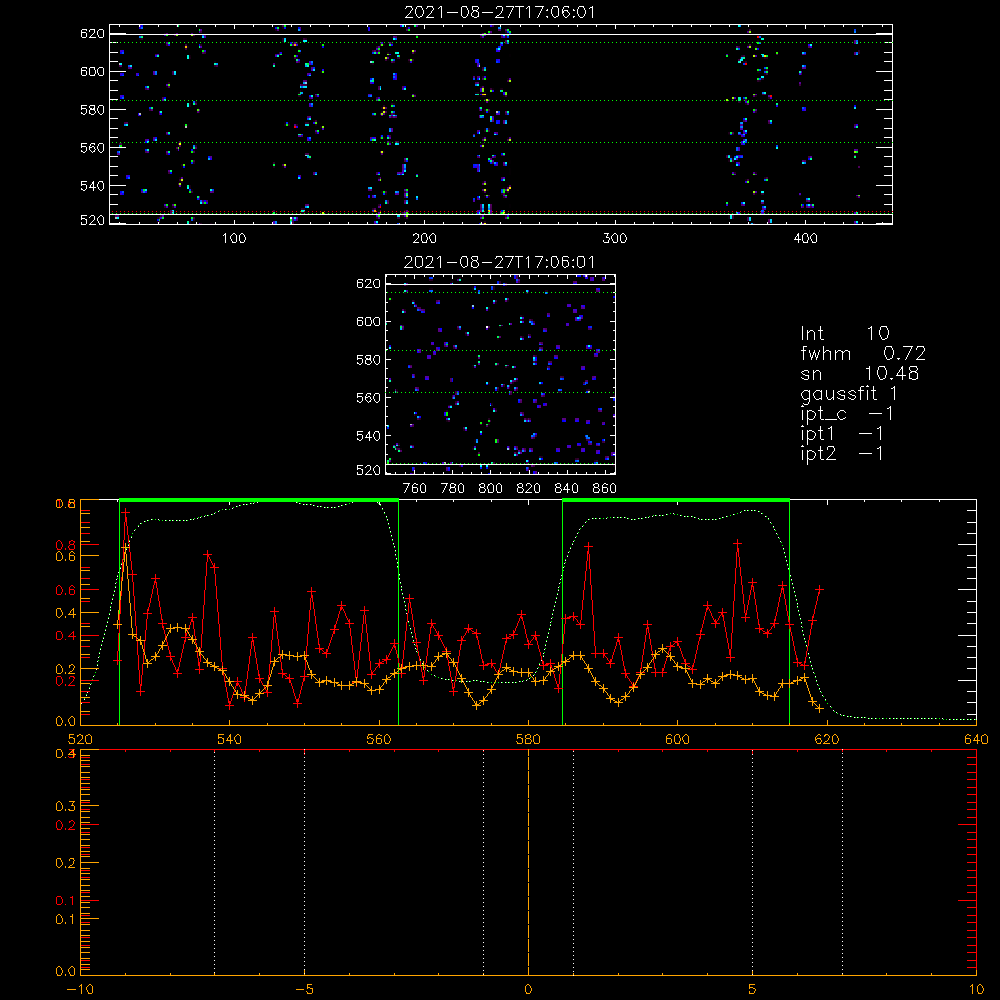Viewport: 1000px width, 1000px height.
Task: Click the '100' x-axis label of the top image
Action: point(234,239)
